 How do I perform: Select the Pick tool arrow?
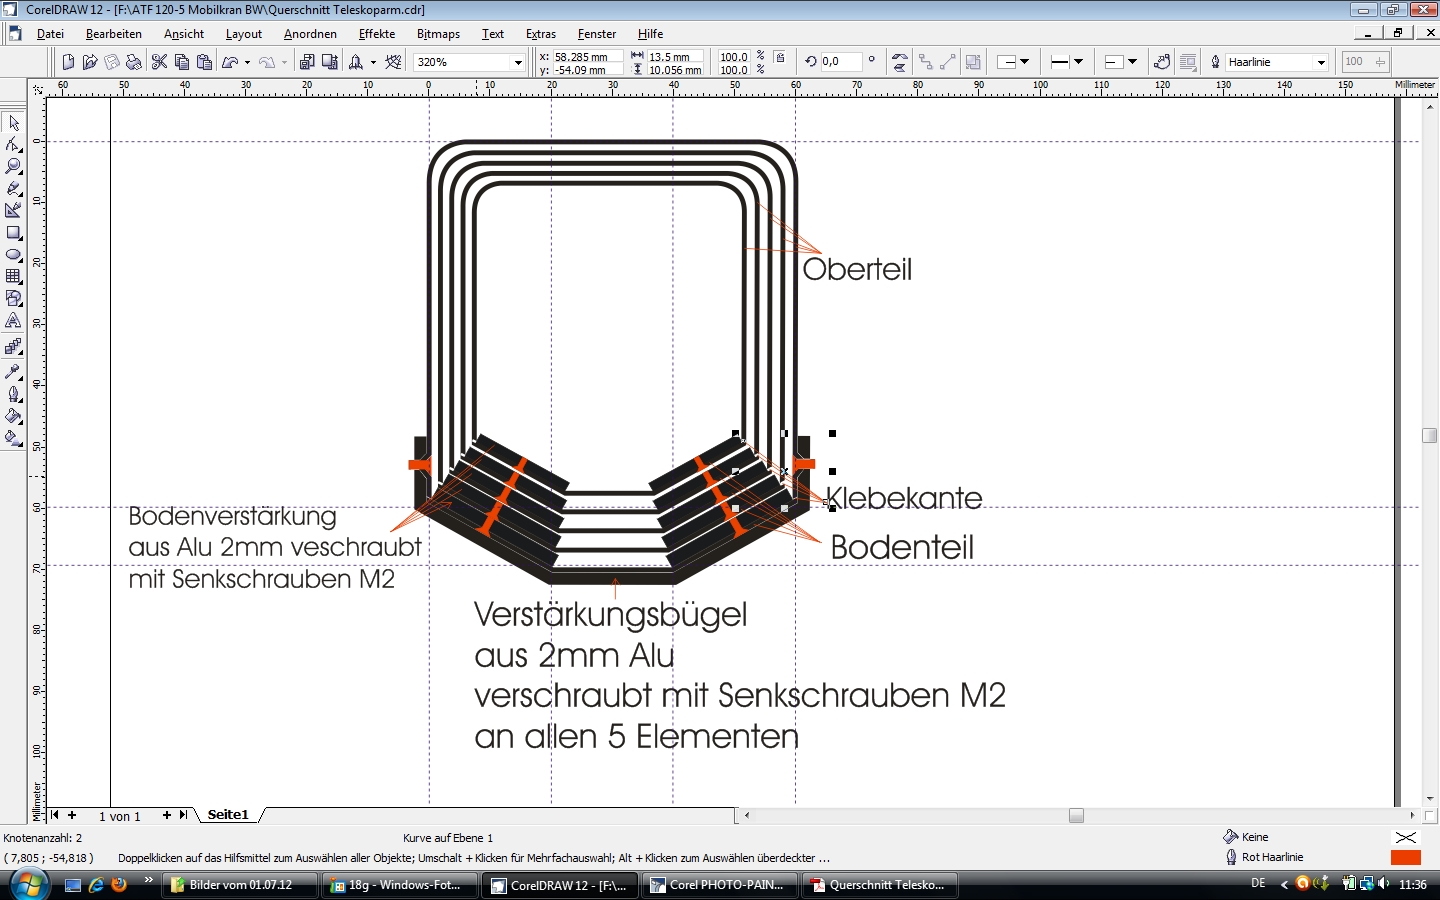pos(14,123)
